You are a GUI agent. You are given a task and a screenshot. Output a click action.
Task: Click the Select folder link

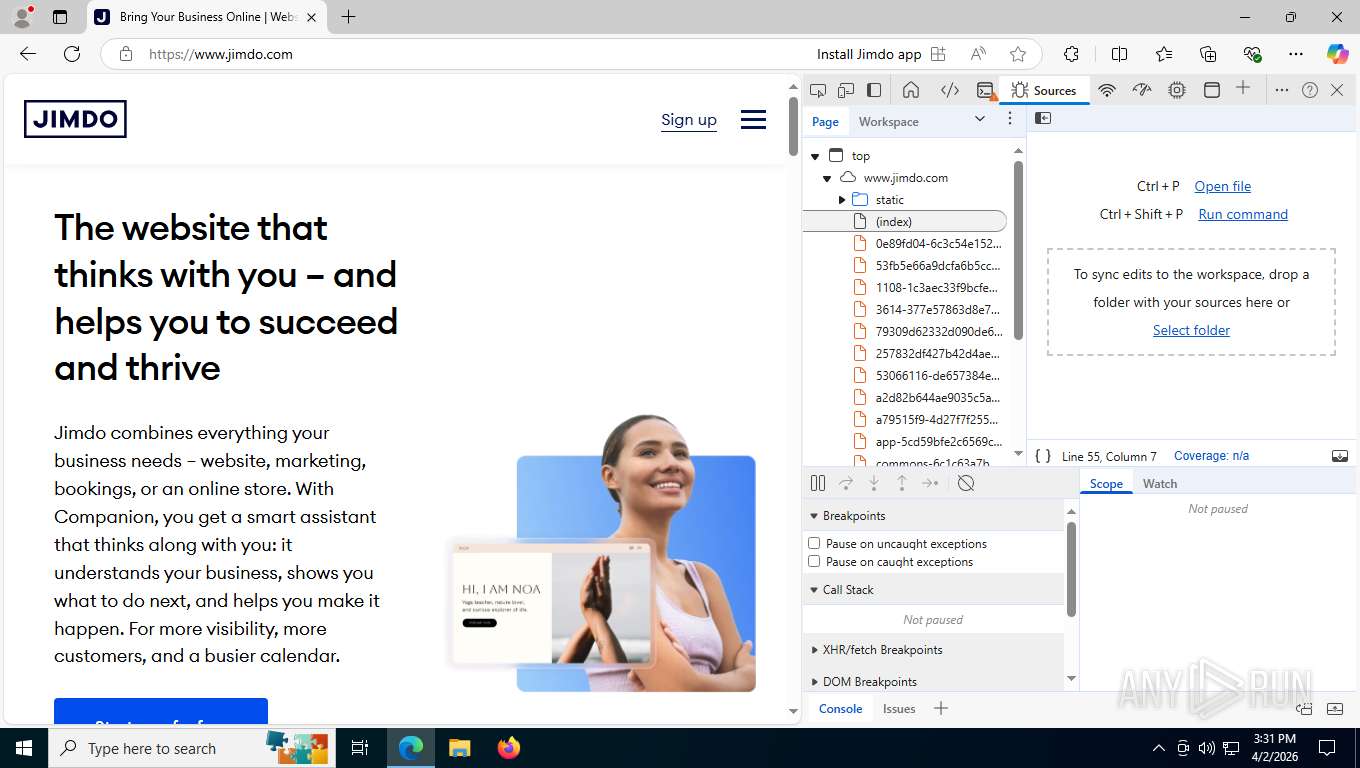[x=1191, y=330]
